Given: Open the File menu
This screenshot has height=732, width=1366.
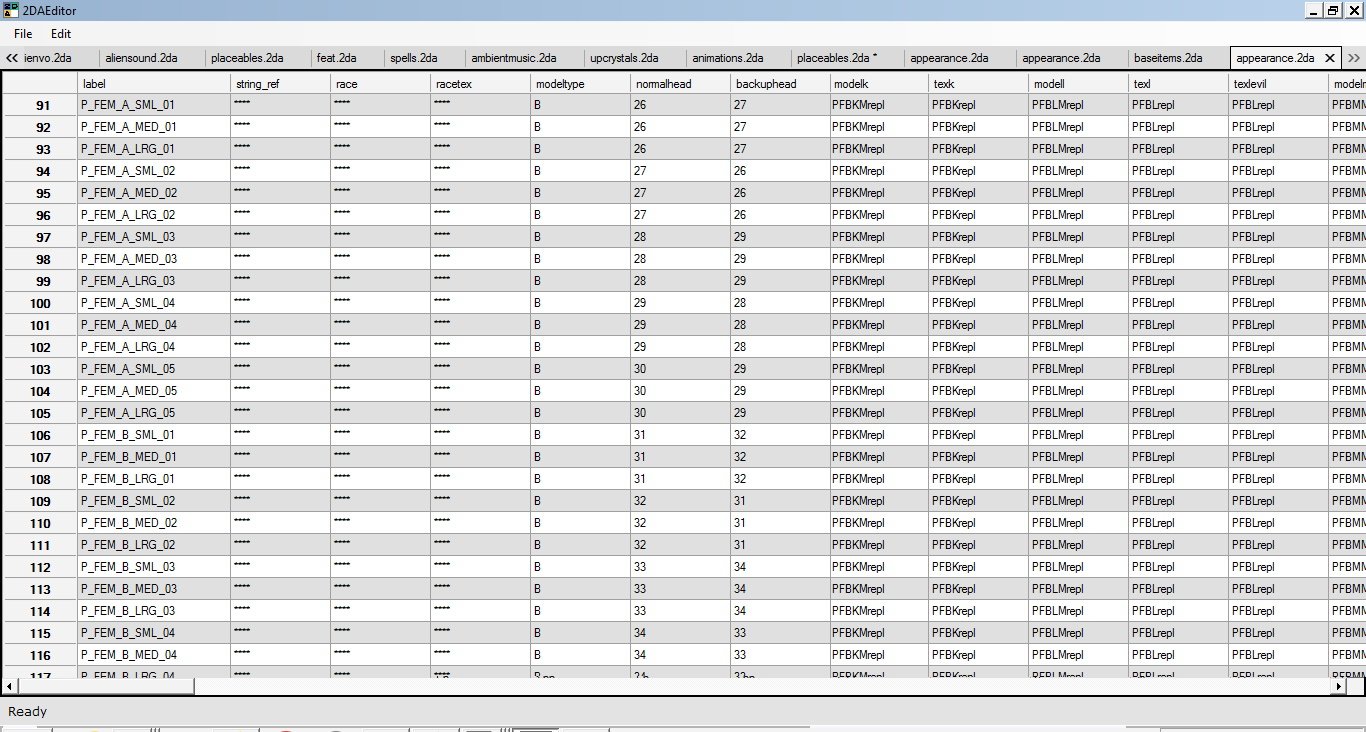Looking at the screenshot, I should (22, 34).
